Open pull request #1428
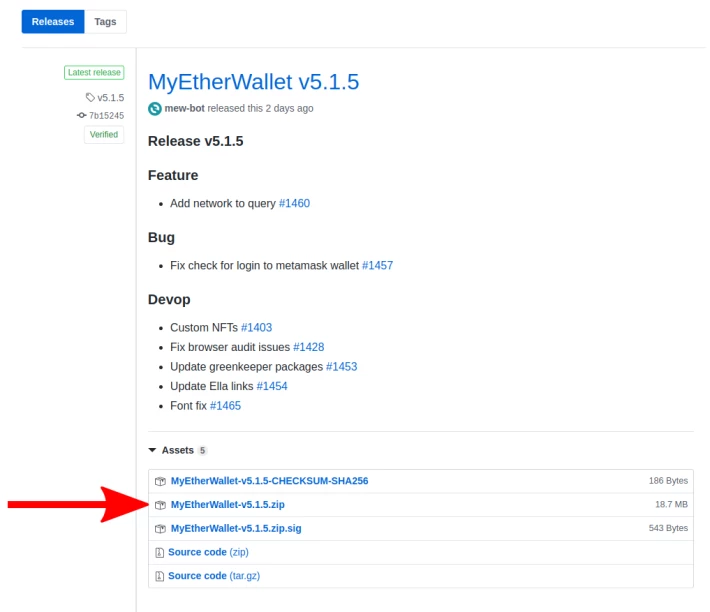Image resolution: width=710 pixels, height=612 pixels. coord(309,347)
